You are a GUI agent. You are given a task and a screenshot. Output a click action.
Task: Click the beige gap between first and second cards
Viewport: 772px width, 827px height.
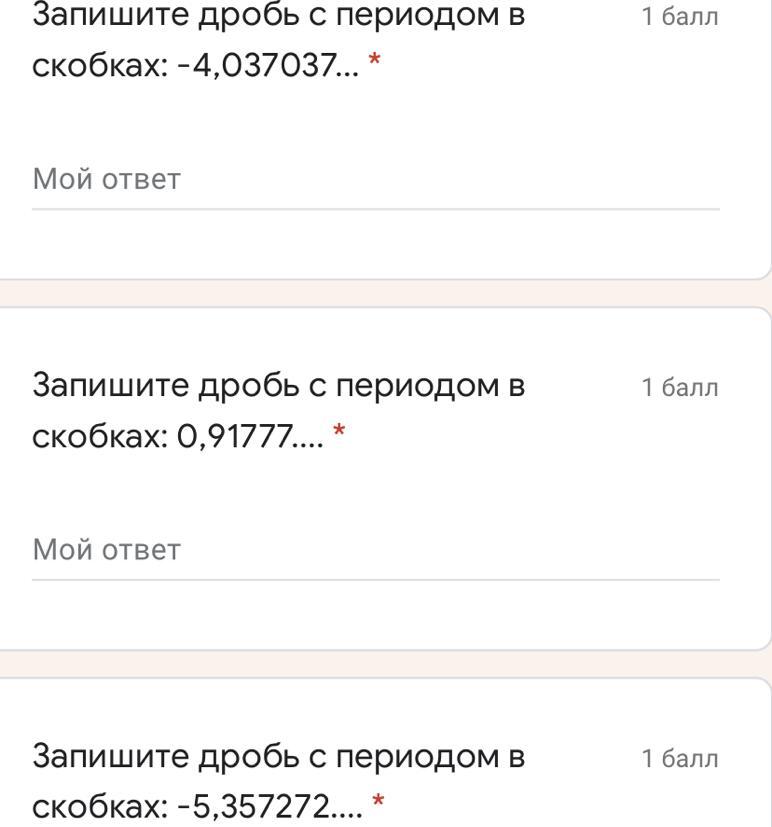(386, 293)
